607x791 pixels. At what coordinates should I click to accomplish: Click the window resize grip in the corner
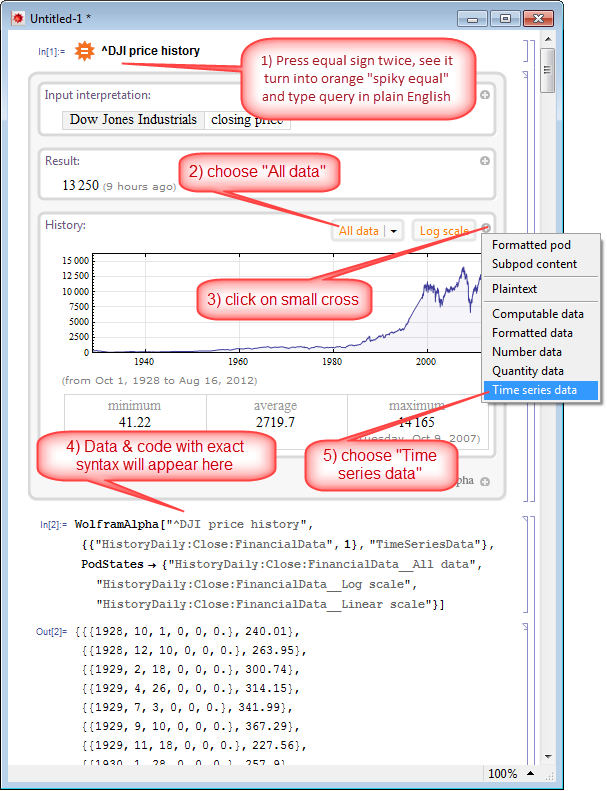(549, 775)
